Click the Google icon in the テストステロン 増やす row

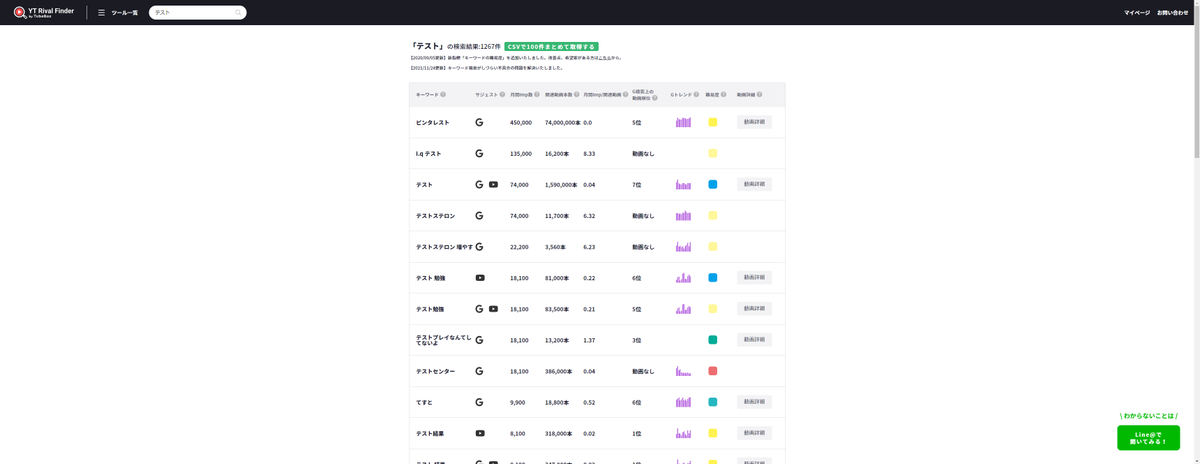click(x=479, y=247)
